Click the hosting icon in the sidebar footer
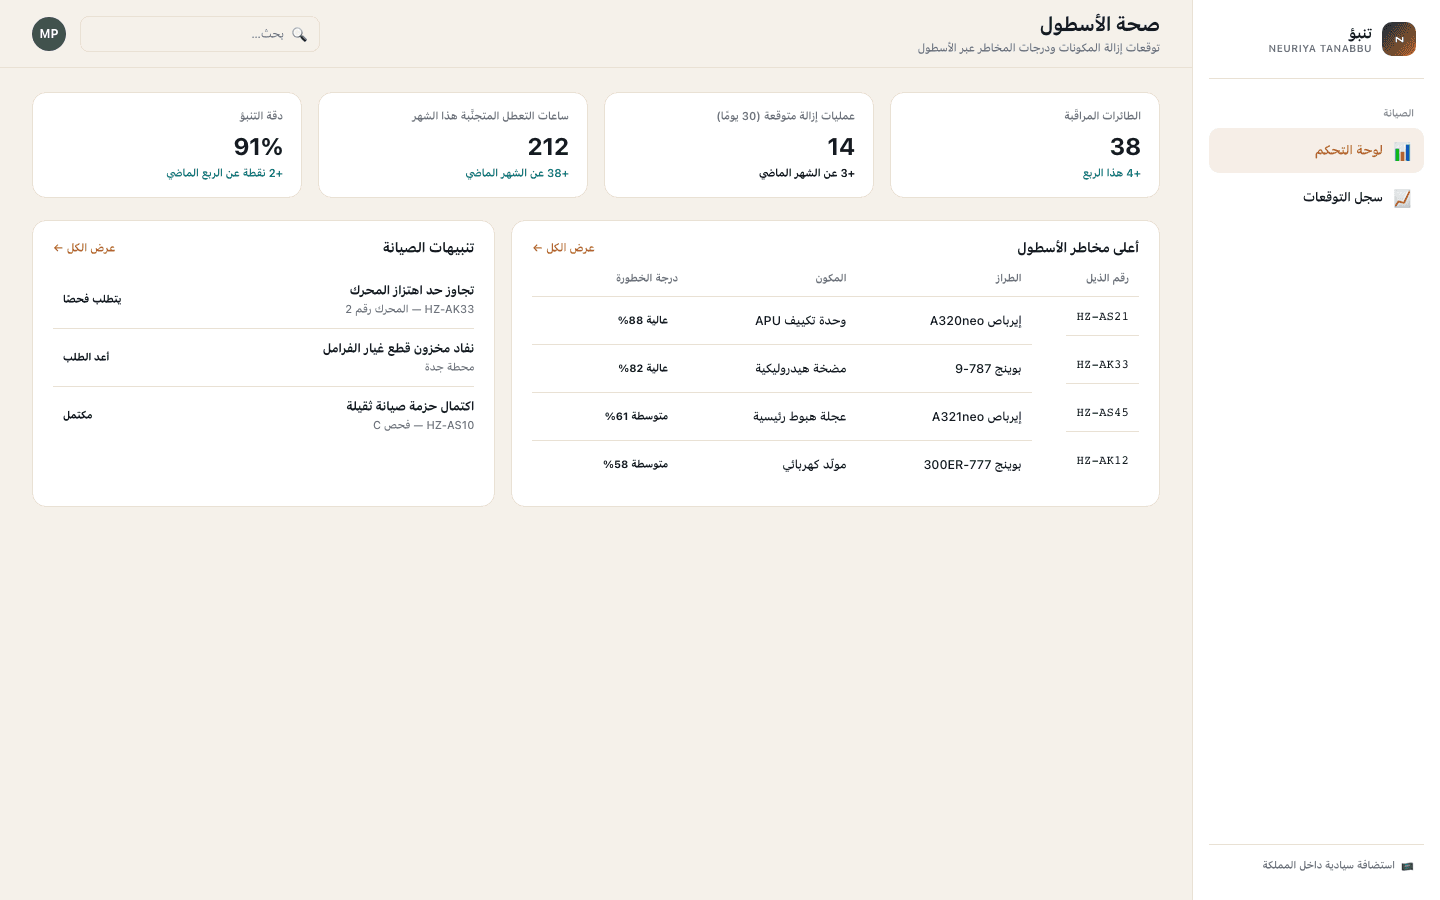 tap(1407, 866)
